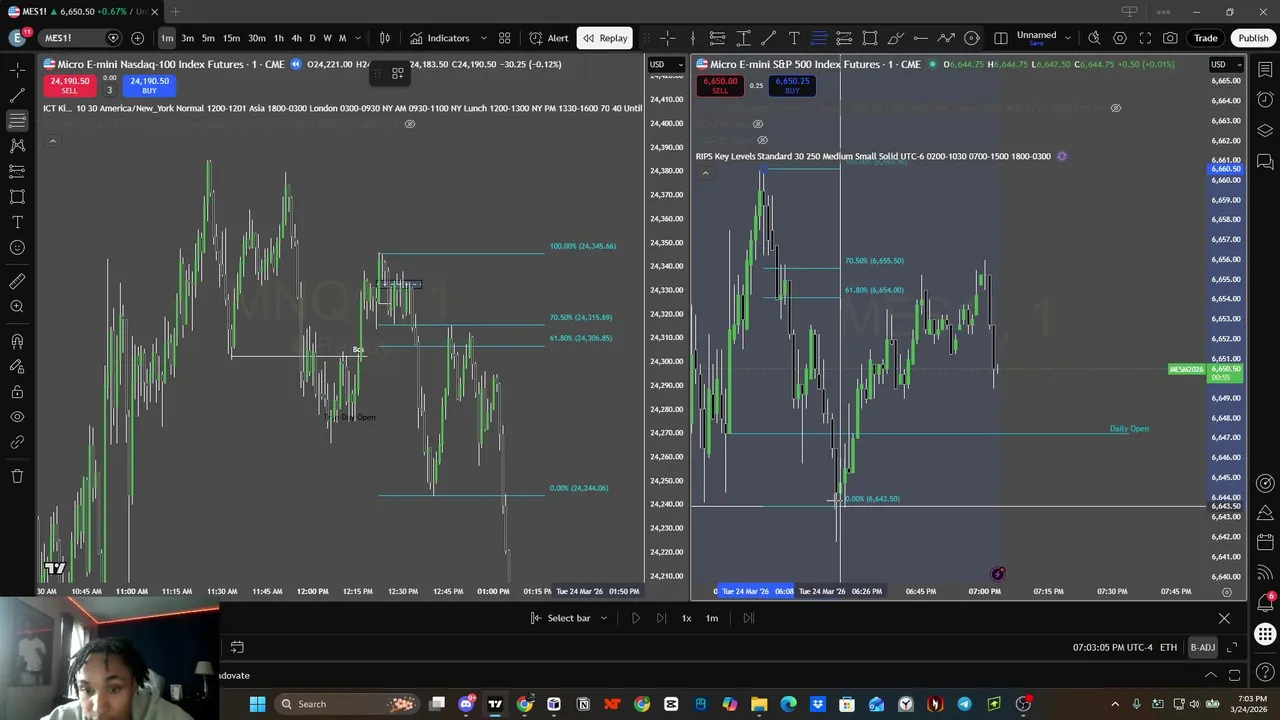Toggle lock all drawings
1280x720 pixels.
click(17, 392)
